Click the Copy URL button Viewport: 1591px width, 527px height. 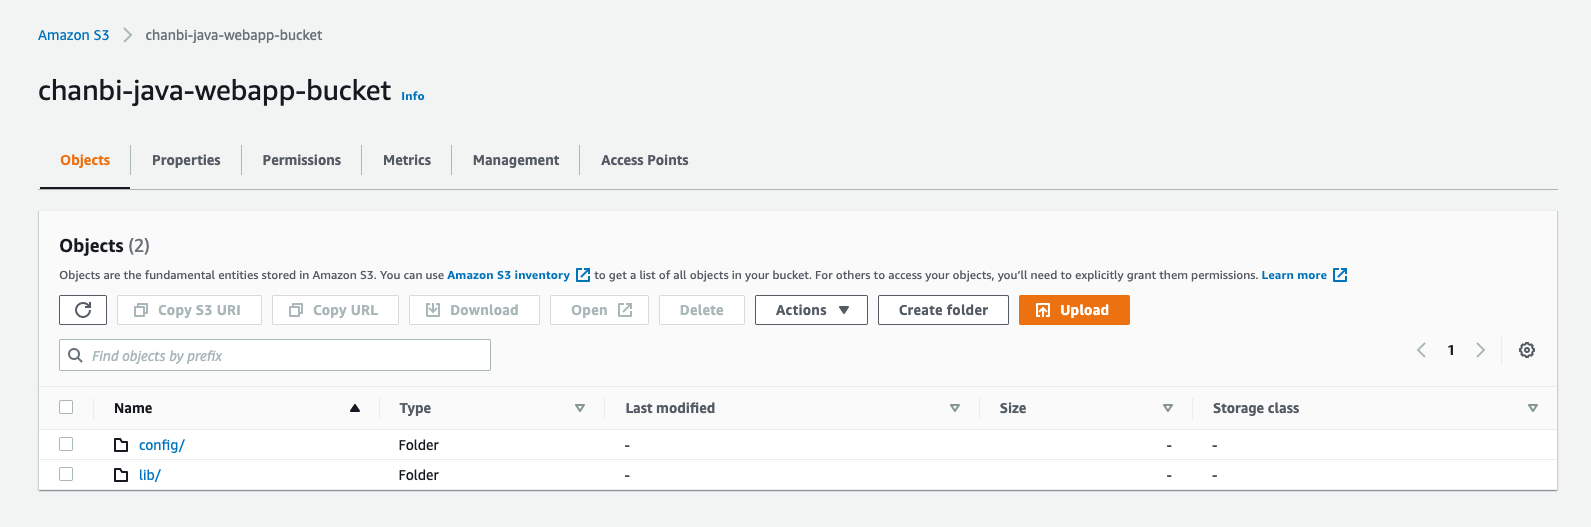(335, 310)
